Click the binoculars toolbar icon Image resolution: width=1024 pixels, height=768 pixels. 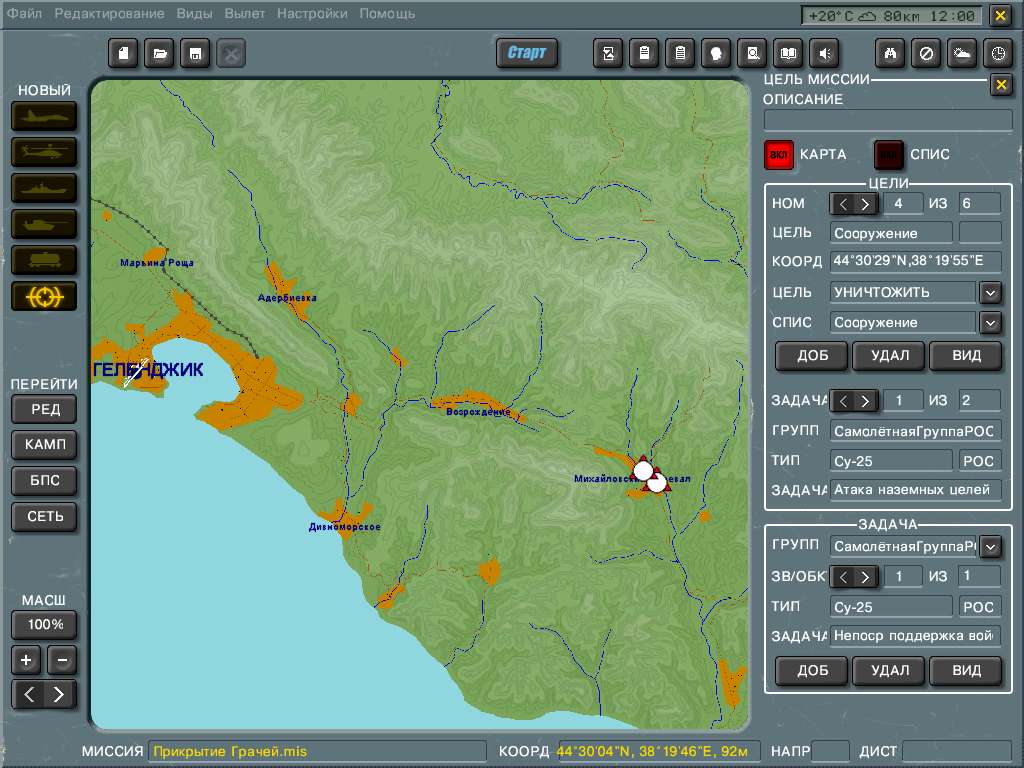pyautogui.click(x=890, y=54)
